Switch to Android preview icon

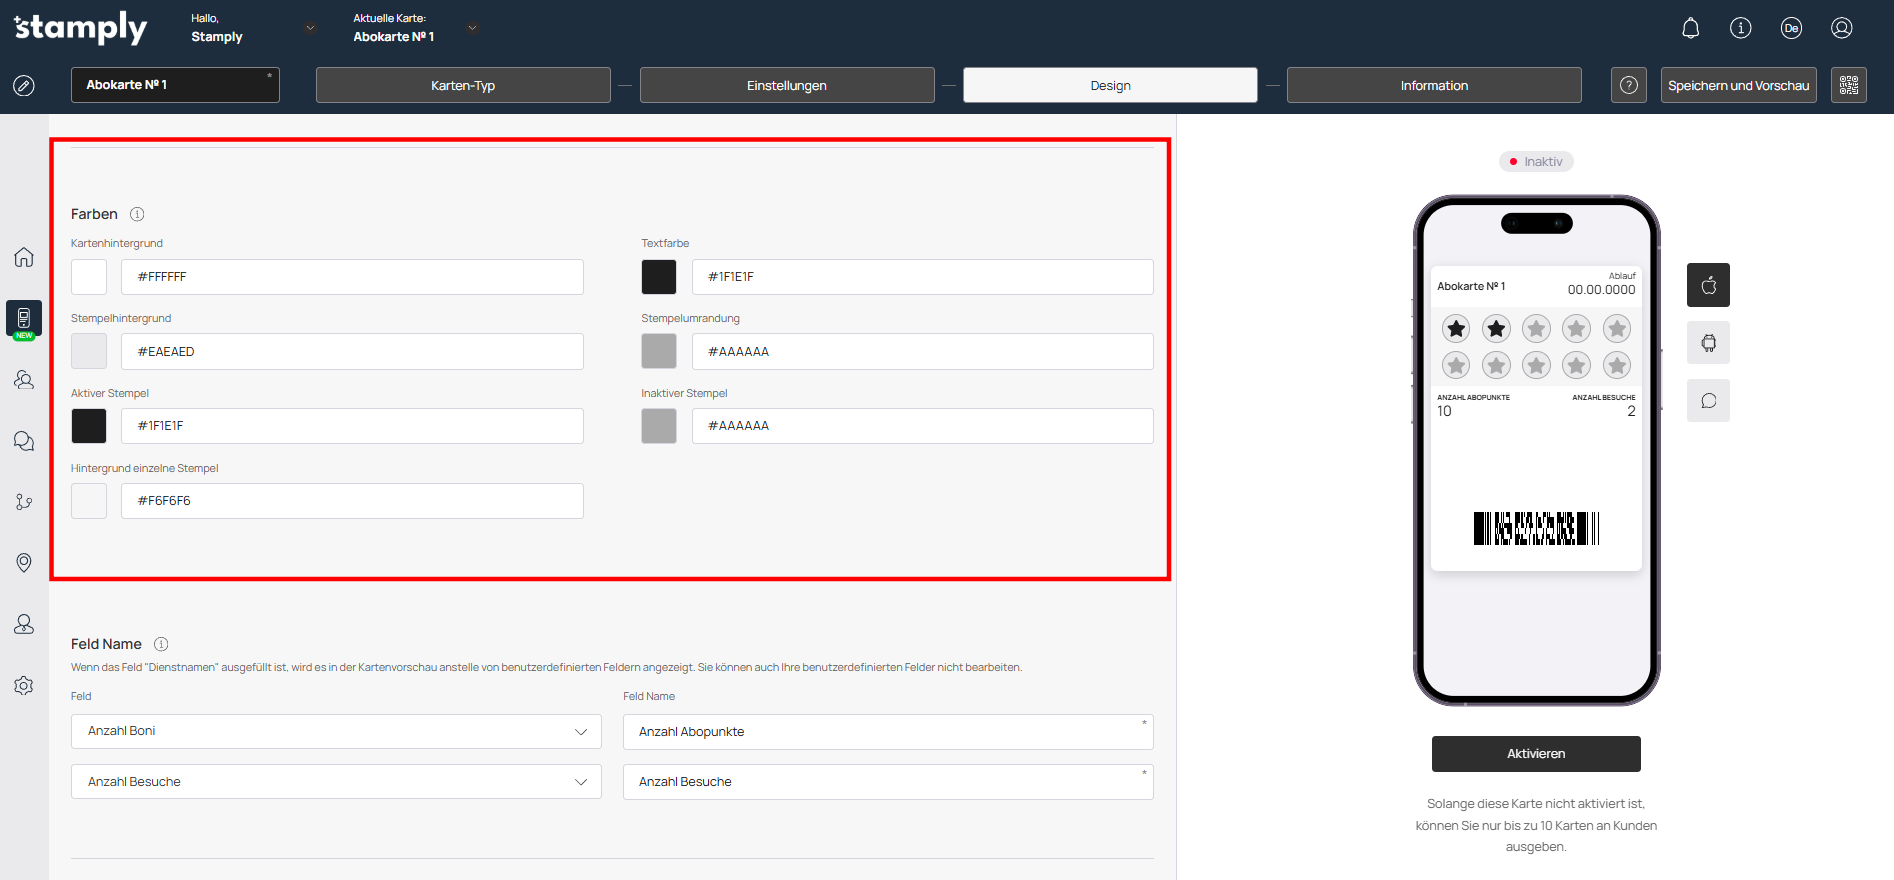click(x=1708, y=343)
